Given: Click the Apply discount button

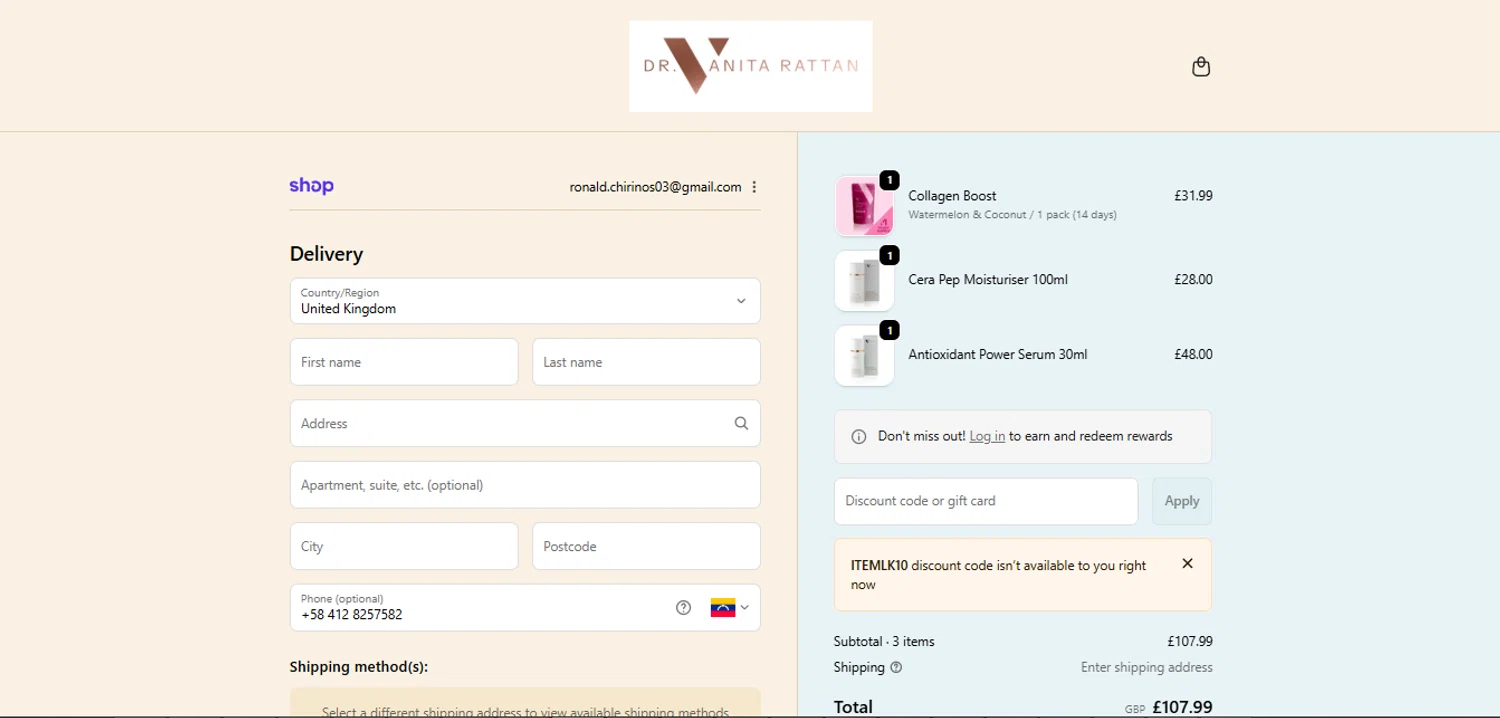Looking at the screenshot, I should pos(1182,501).
